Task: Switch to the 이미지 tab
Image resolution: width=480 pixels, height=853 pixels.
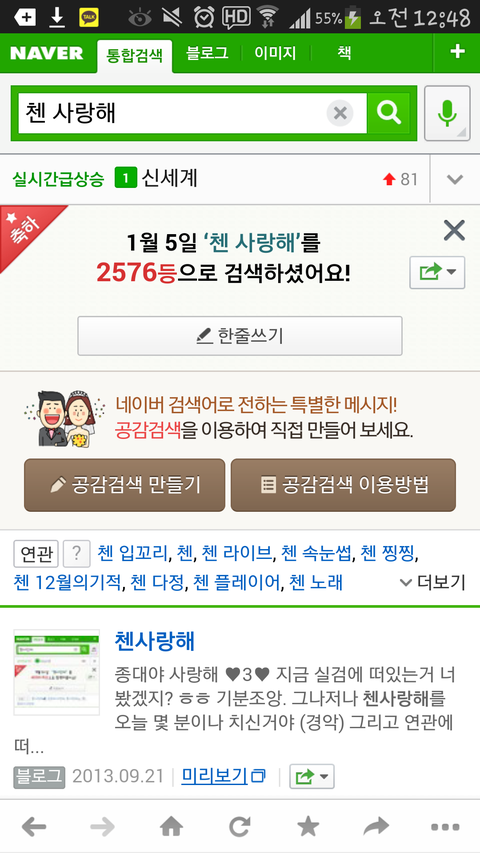Action: point(275,53)
